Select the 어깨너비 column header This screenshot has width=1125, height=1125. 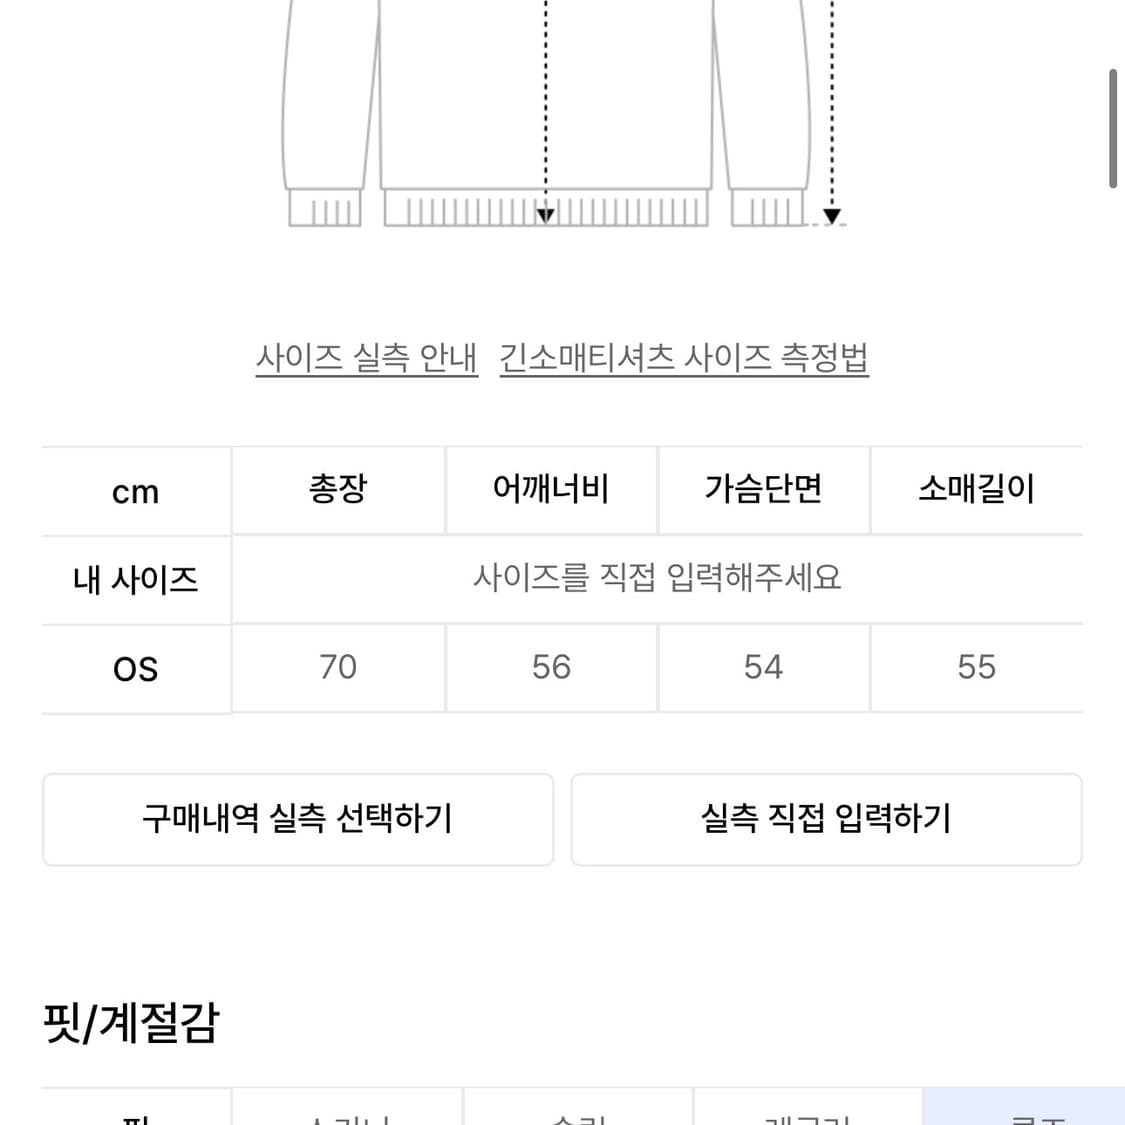[x=551, y=490]
